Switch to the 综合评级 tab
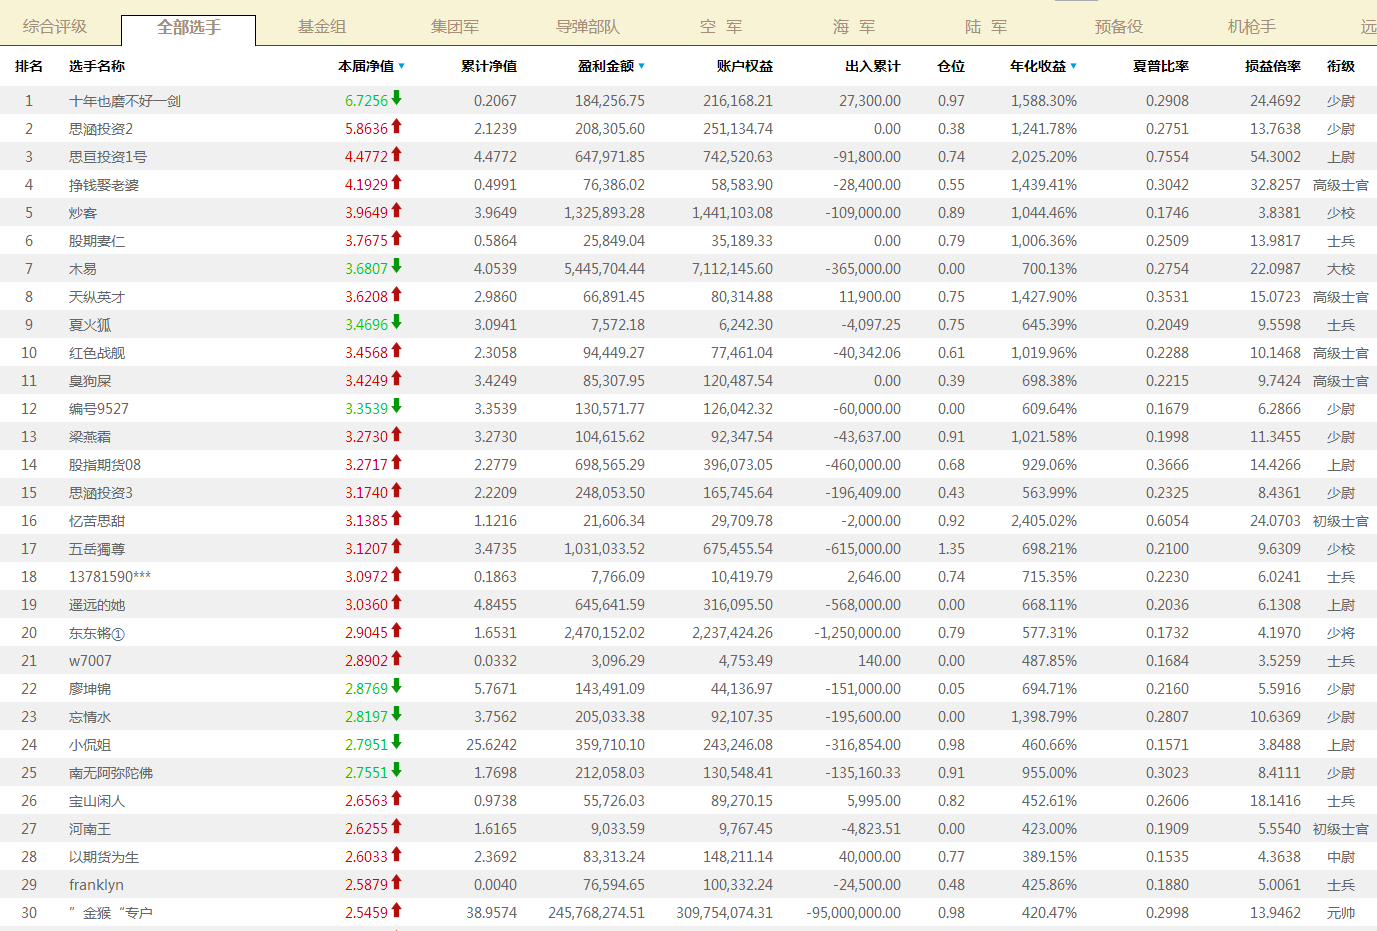 click(55, 27)
